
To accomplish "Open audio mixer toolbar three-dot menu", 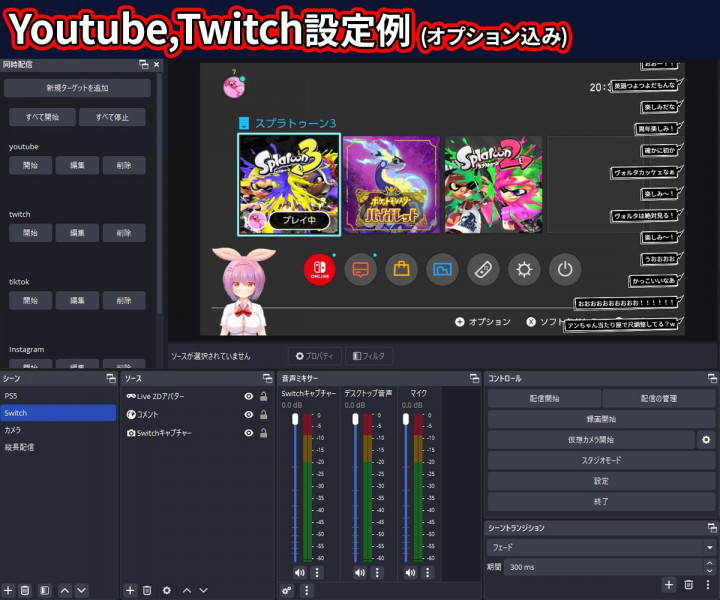I will (307, 590).
